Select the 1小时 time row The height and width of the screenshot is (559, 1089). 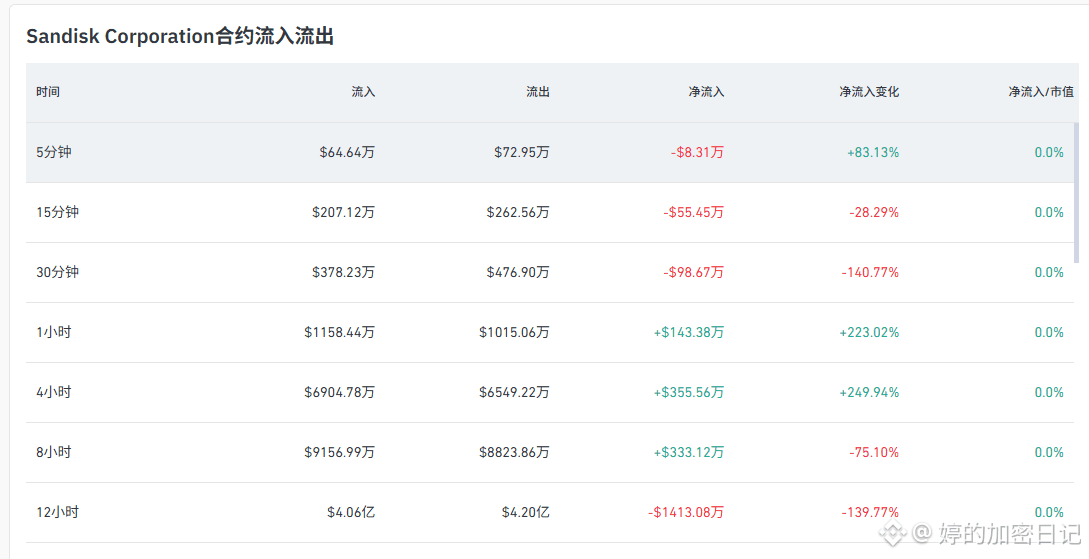[x=550, y=333]
